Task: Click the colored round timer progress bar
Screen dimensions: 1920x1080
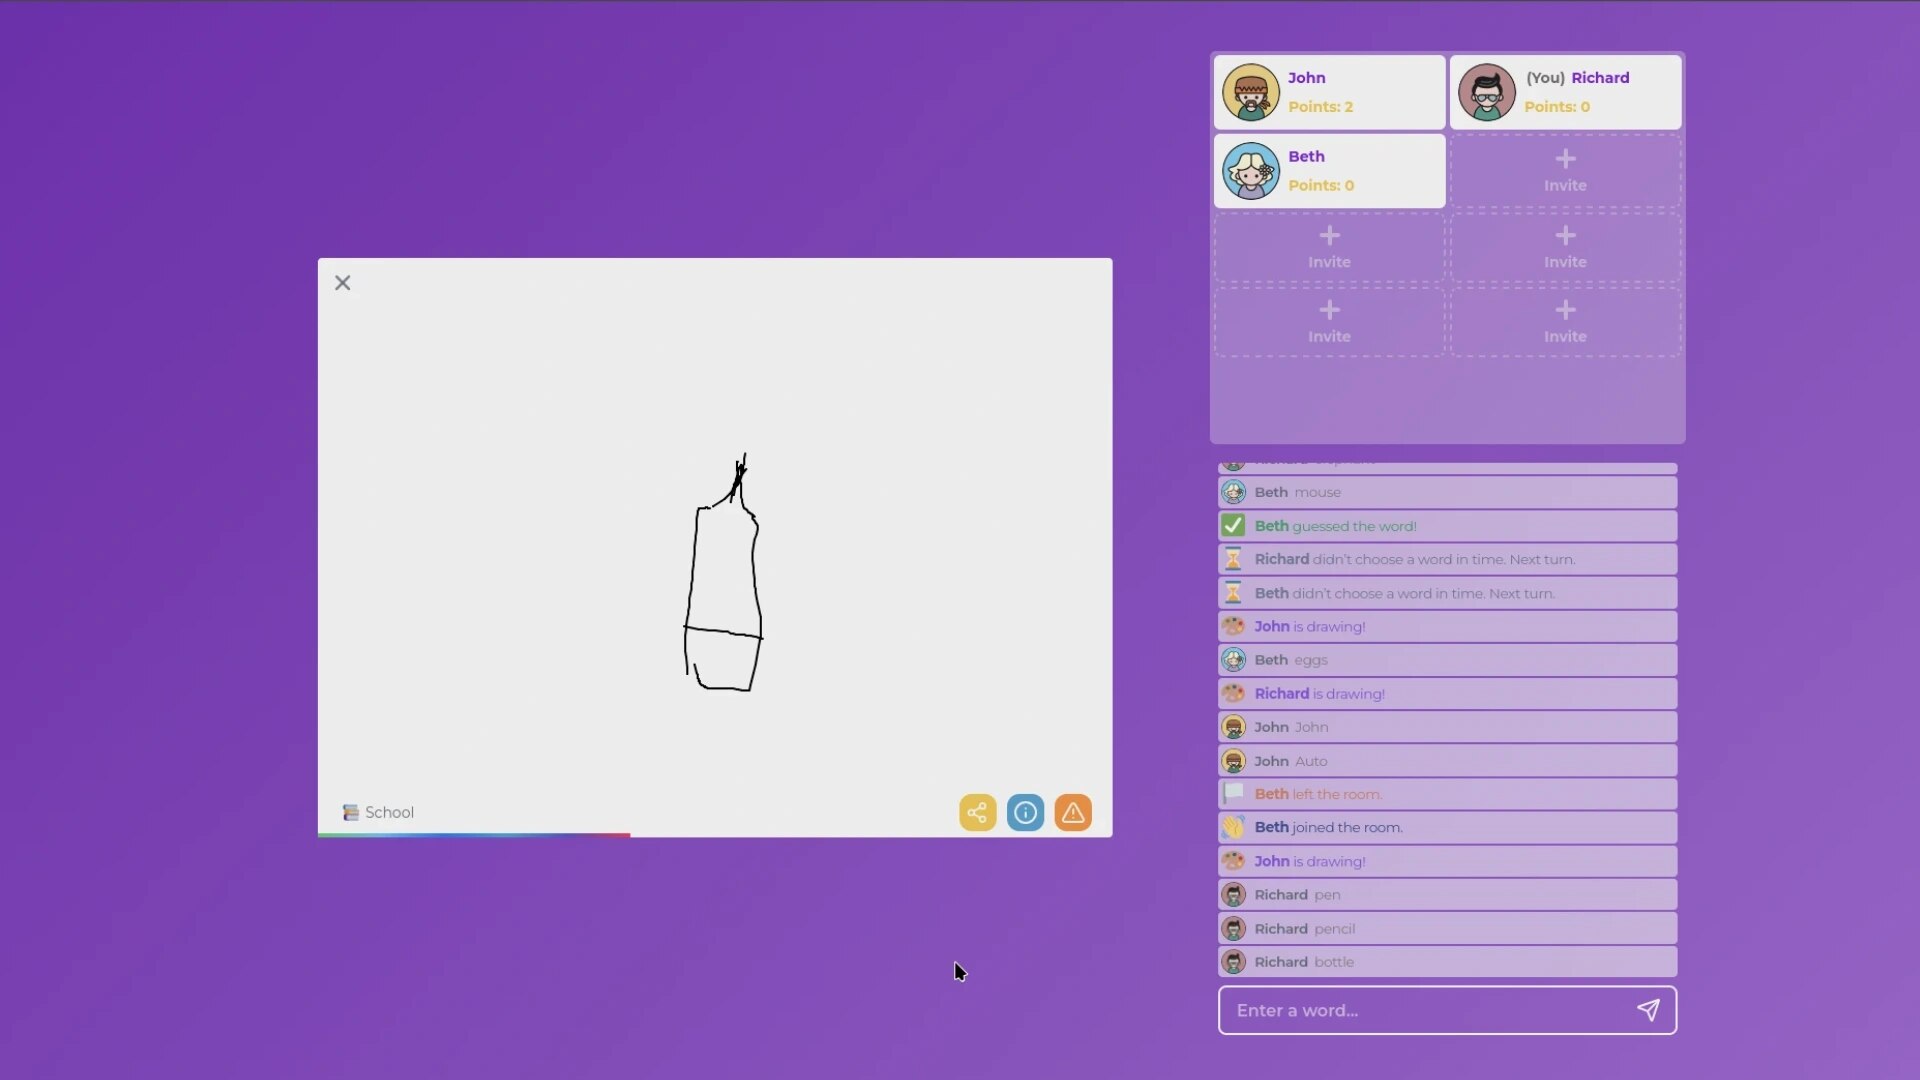Action: [474, 835]
